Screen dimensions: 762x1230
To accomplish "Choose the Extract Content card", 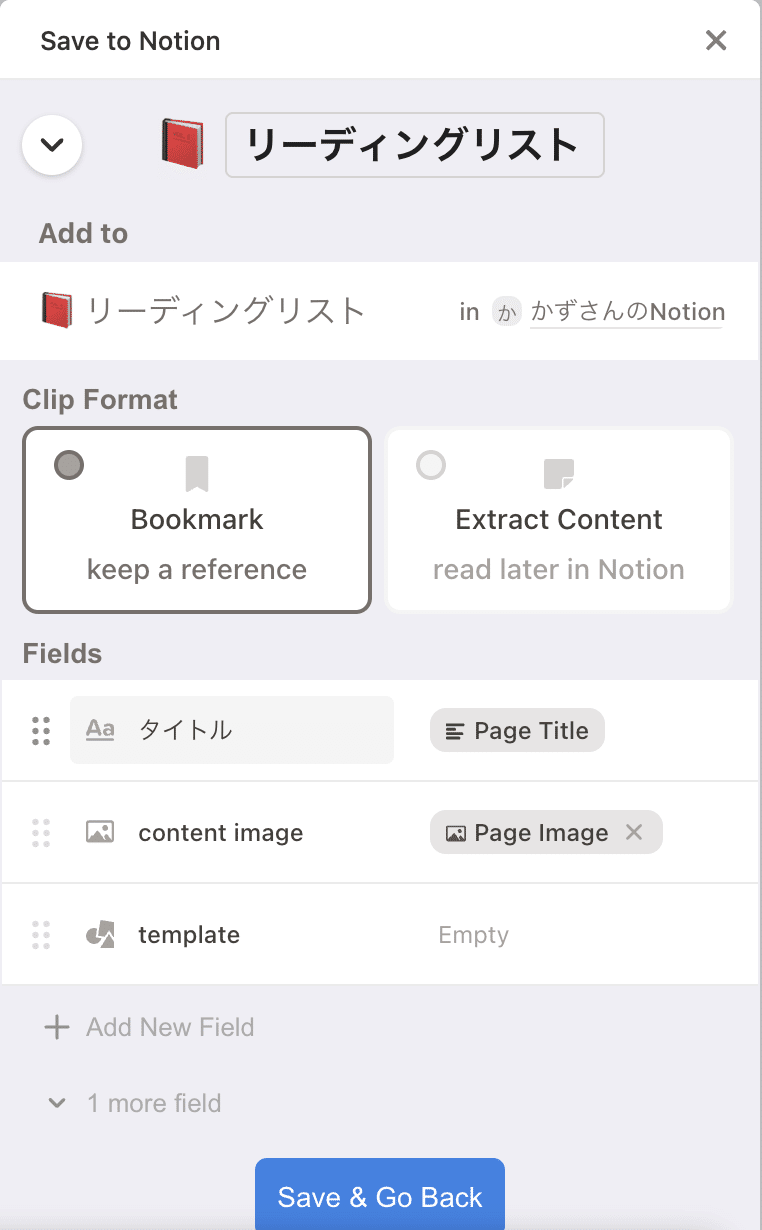I will coord(559,520).
